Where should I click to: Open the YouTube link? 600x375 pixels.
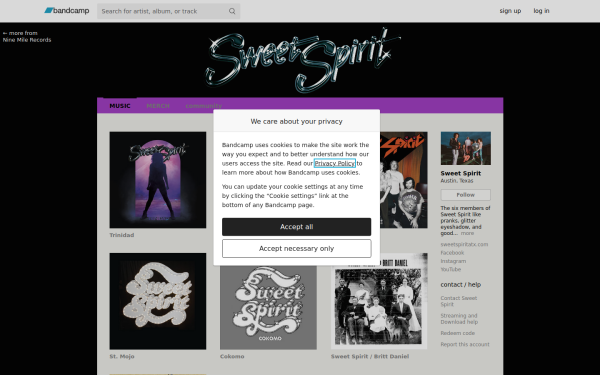pos(450,269)
